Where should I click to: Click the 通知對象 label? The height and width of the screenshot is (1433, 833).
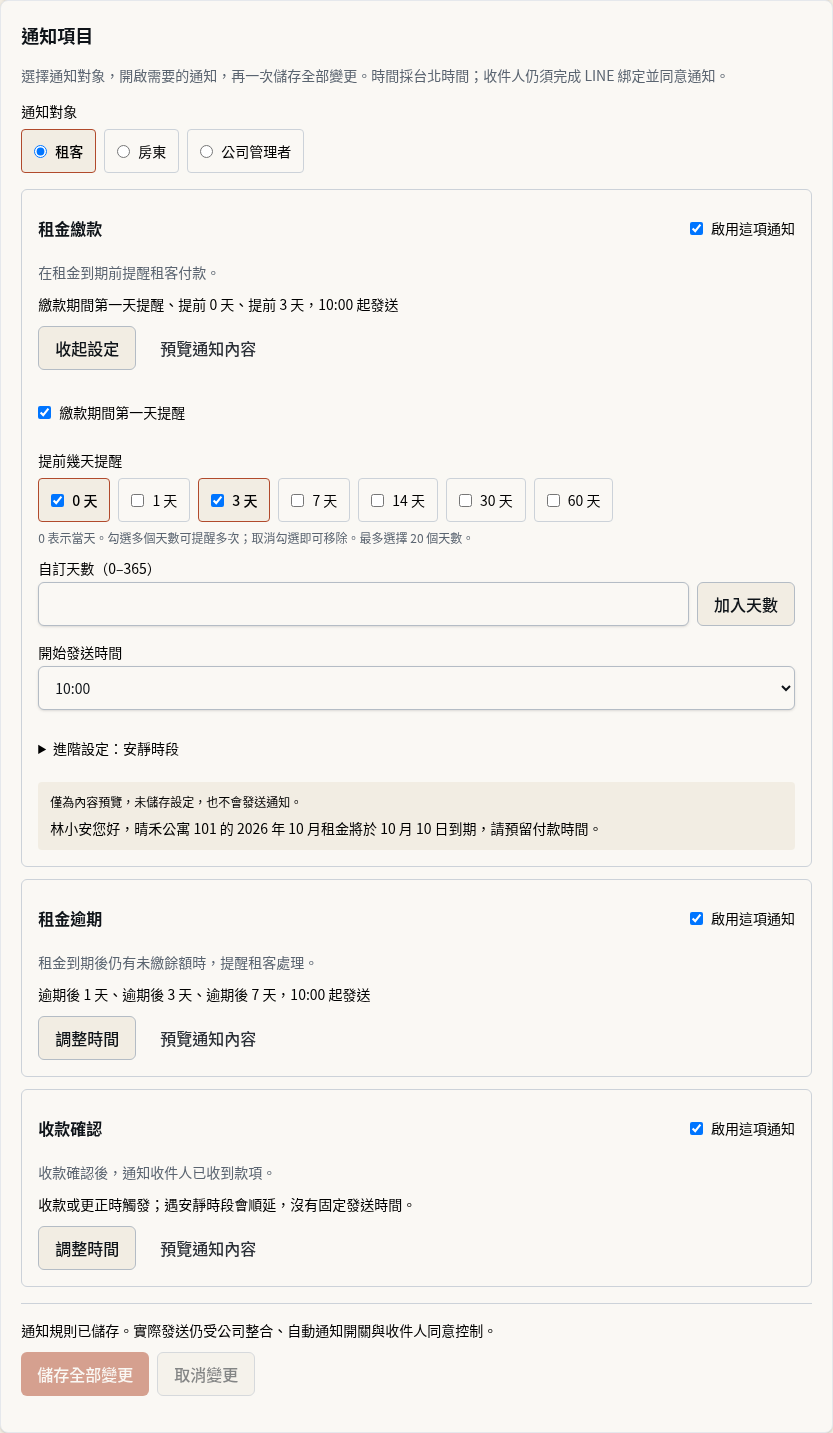pos(49,112)
